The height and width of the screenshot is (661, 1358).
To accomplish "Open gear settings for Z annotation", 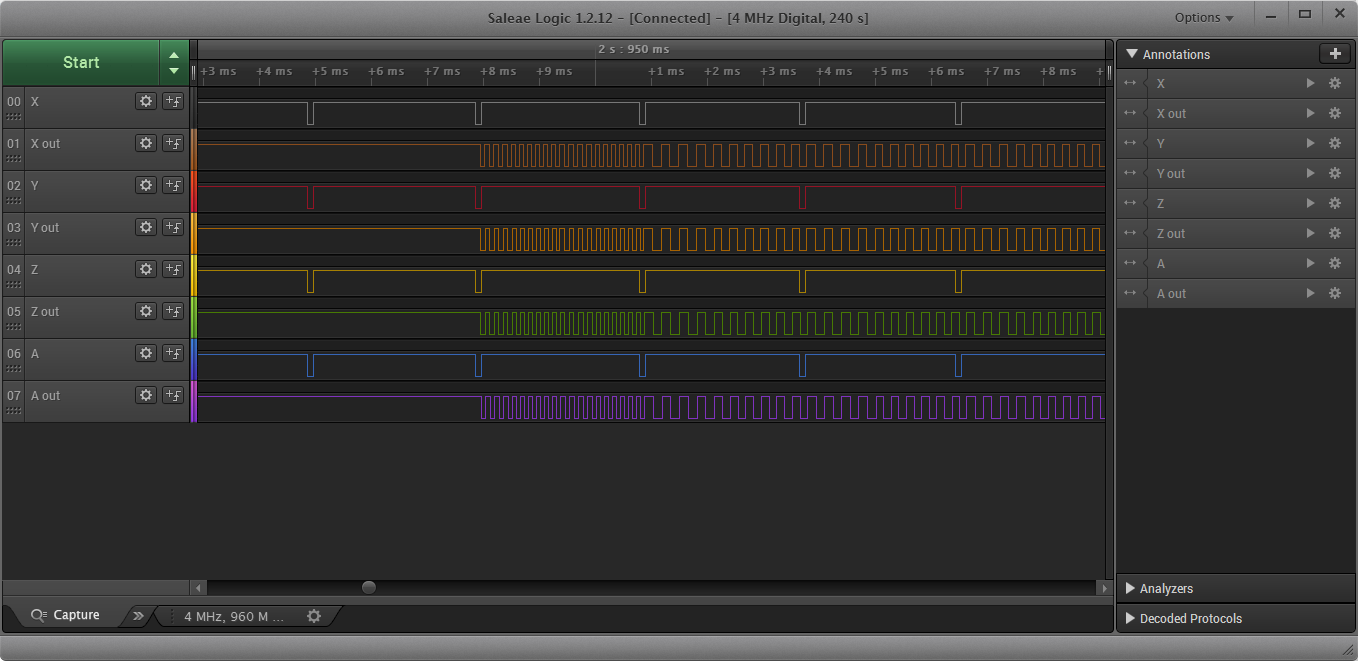I will click(1334, 204).
